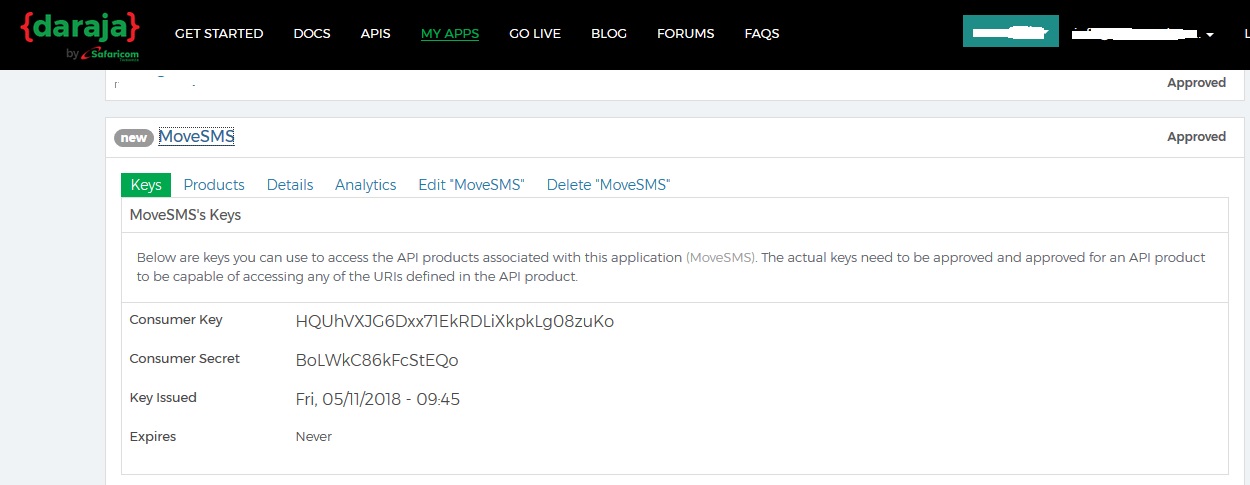Click the Approved status of MoveSMS
The image size is (1250, 485).
[x=1196, y=137]
